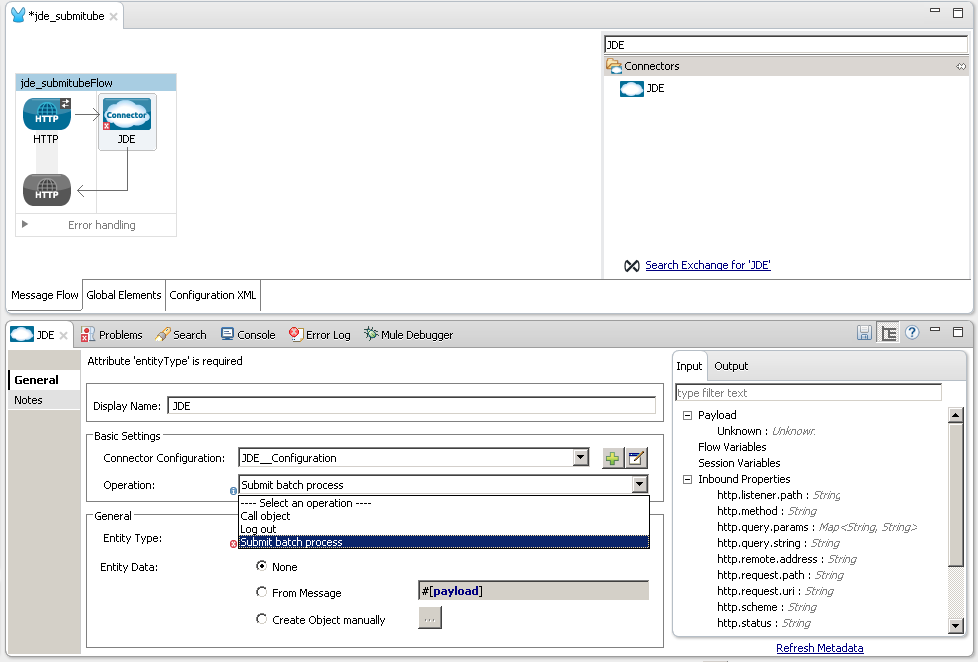Click 'Search Exchange for JDE' link

pos(708,265)
